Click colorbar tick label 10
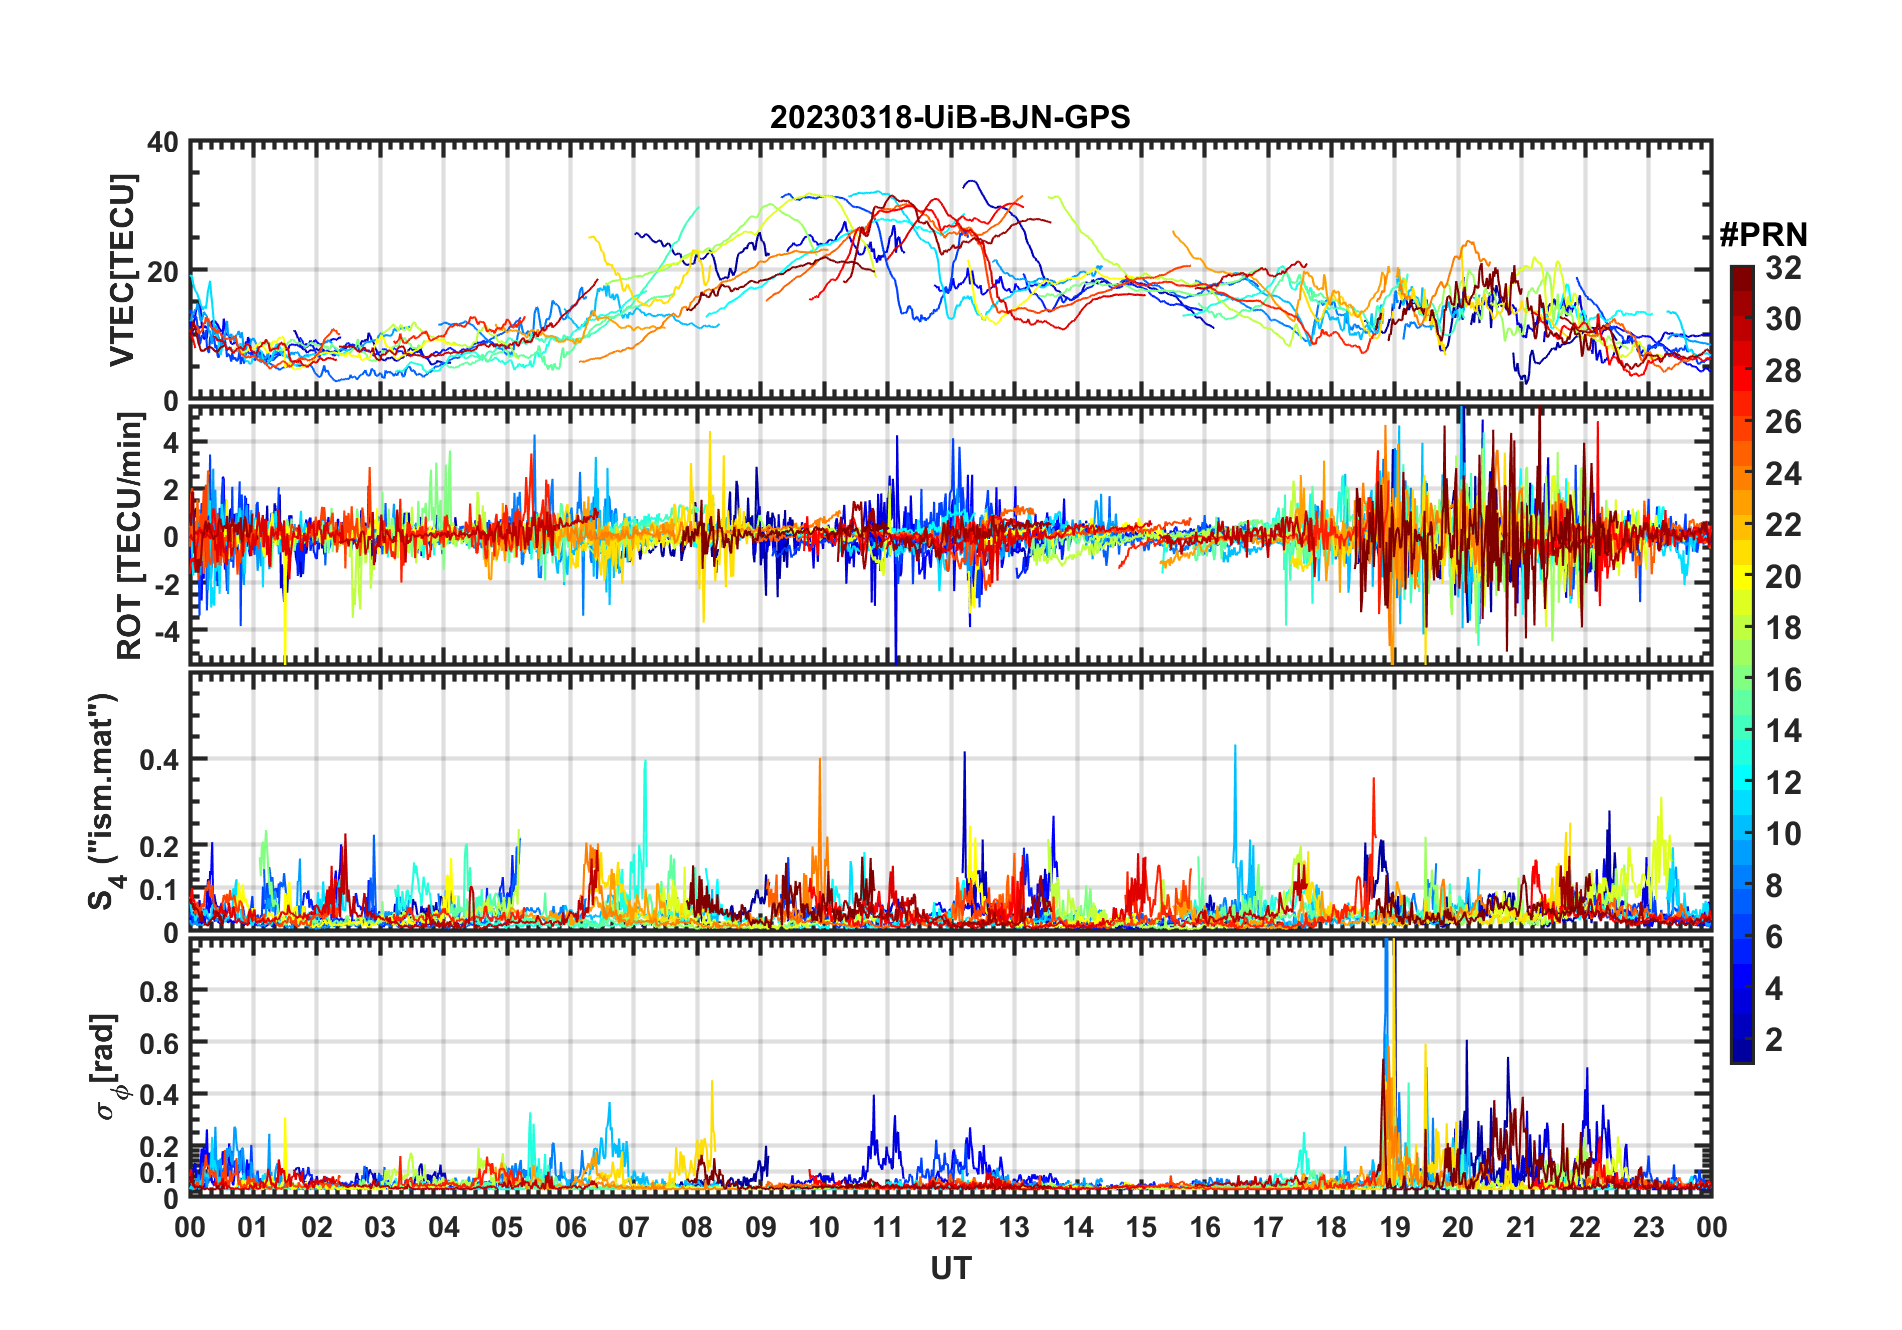Viewport: 1902px width, 1330px height. point(1783,834)
